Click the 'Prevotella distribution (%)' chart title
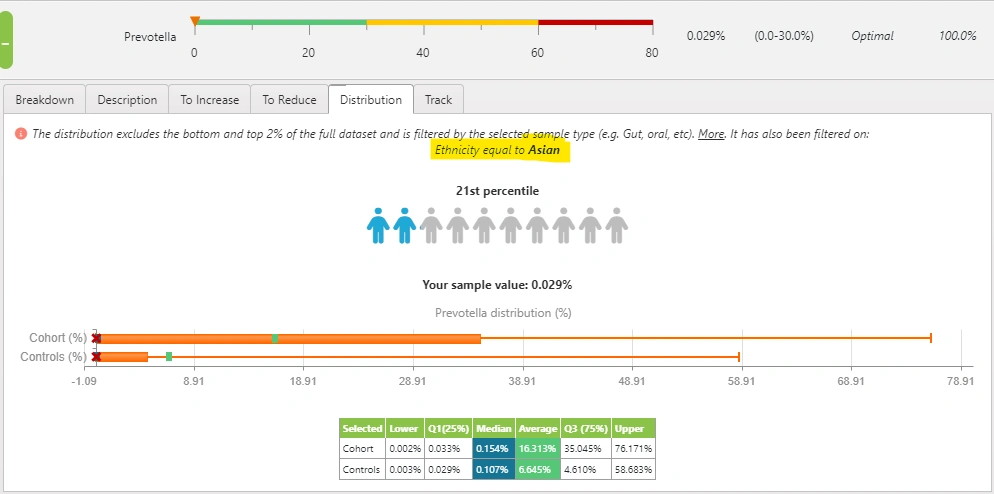Image resolution: width=994 pixels, height=494 pixels. (503, 313)
